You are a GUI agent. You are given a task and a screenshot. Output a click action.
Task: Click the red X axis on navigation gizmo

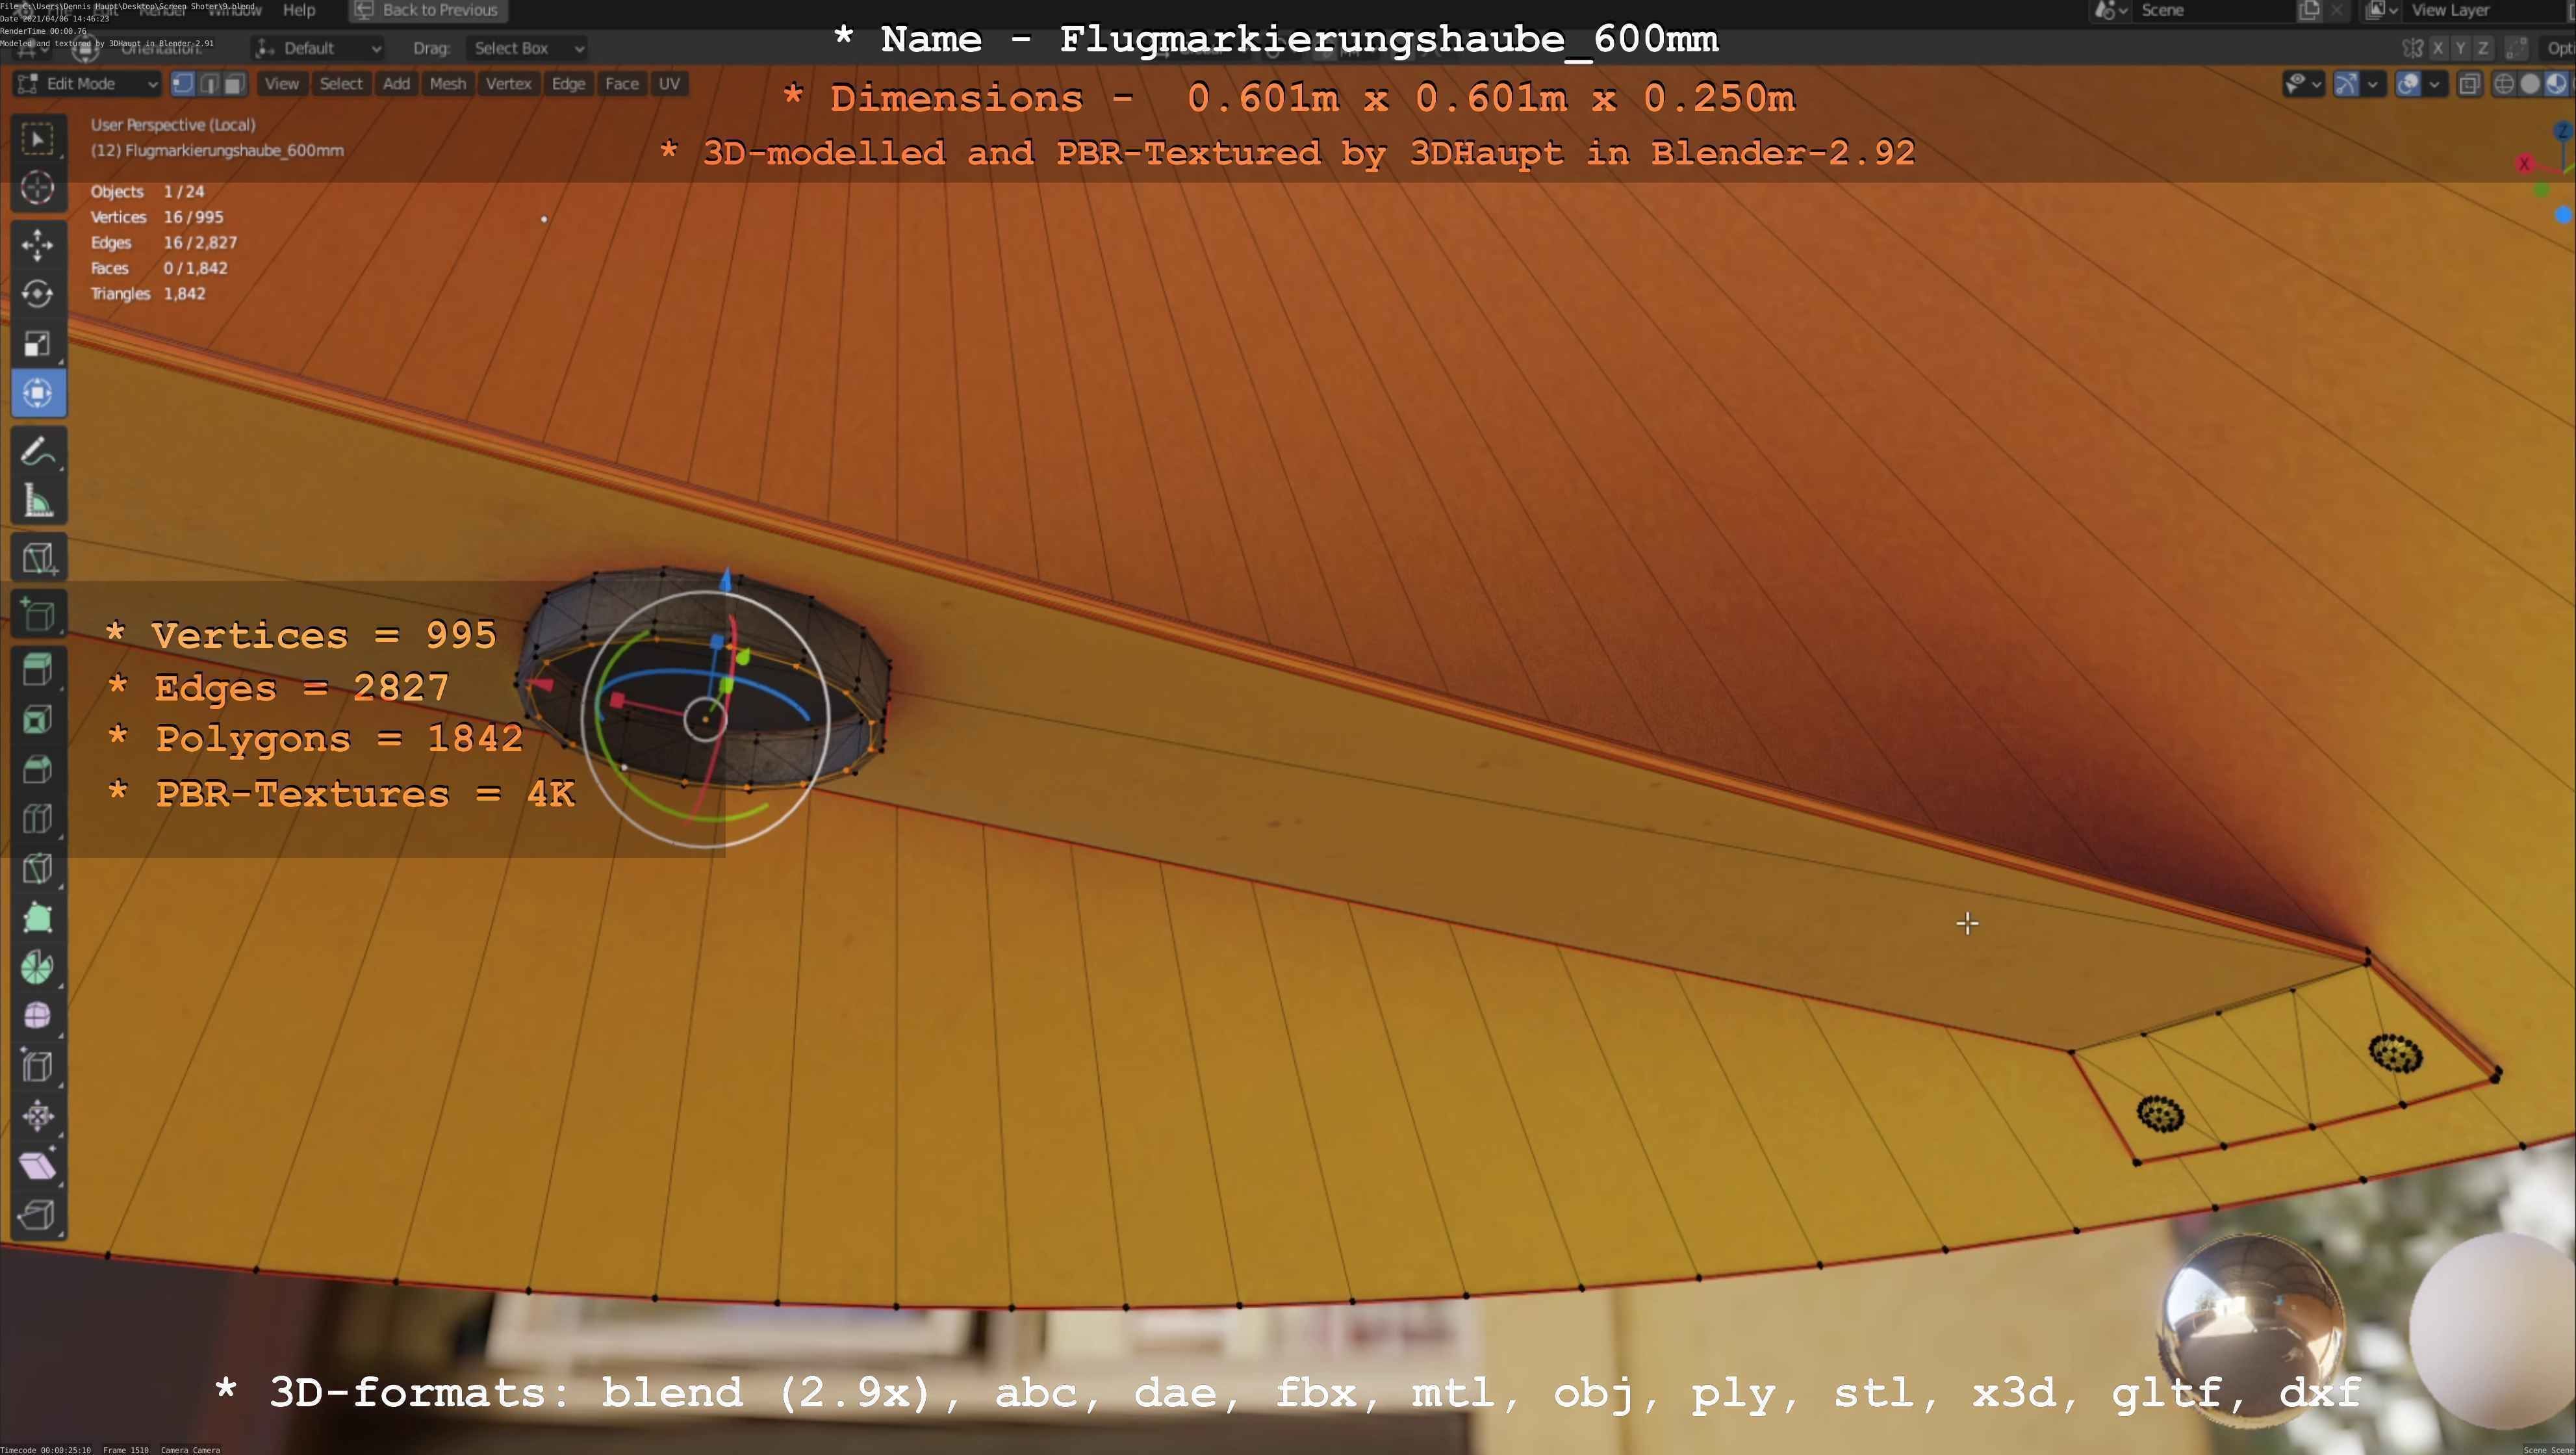2524,163
